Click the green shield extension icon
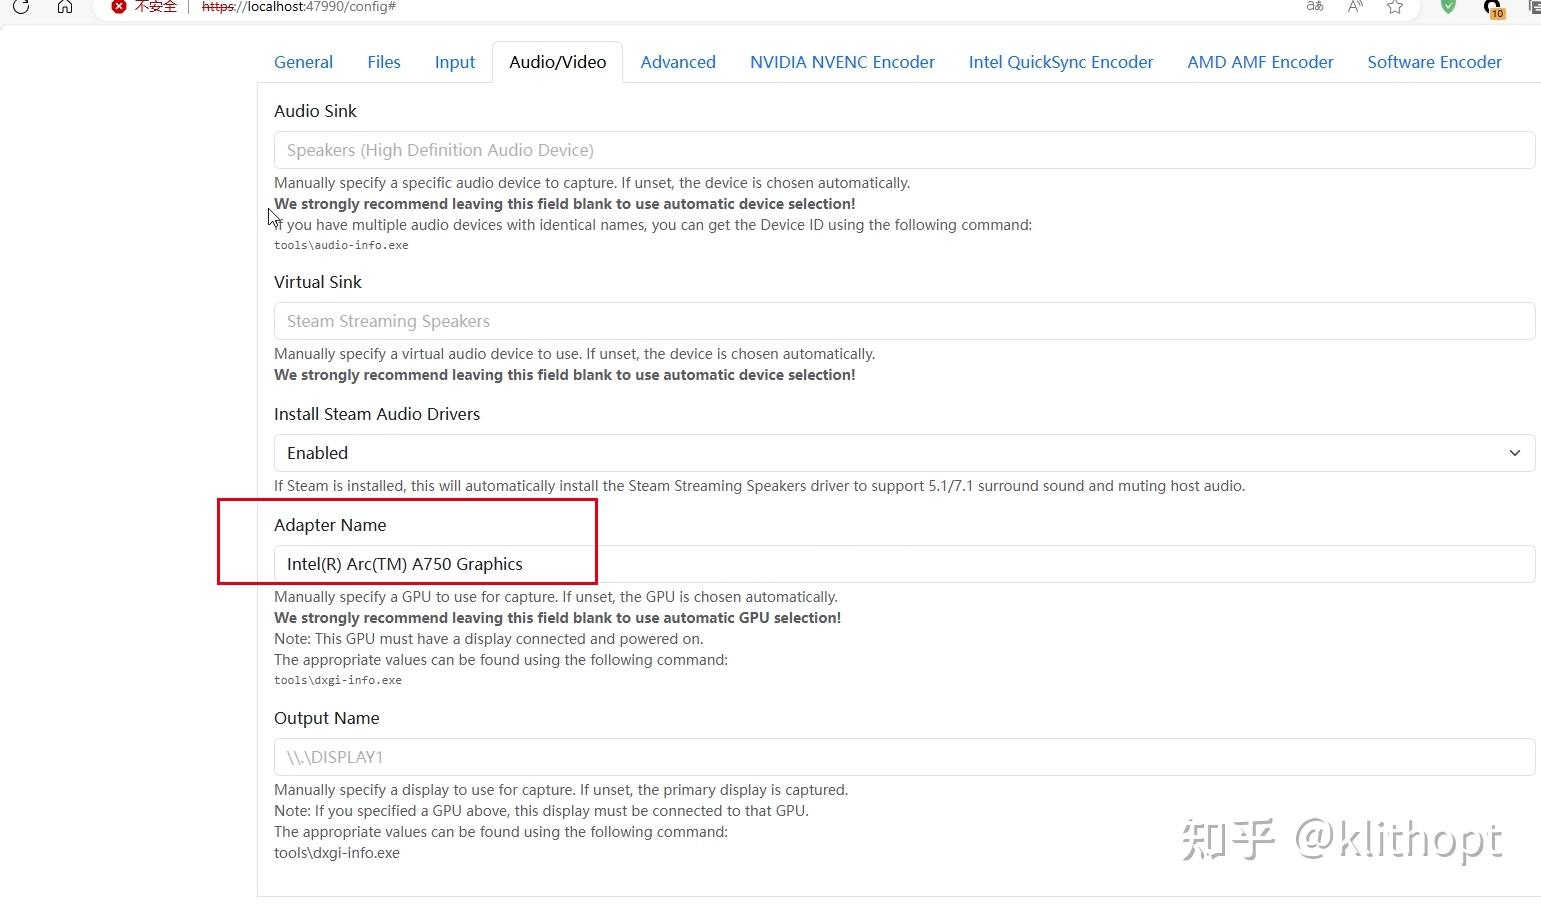This screenshot has width=1541, height=909. coord(1448,7)
